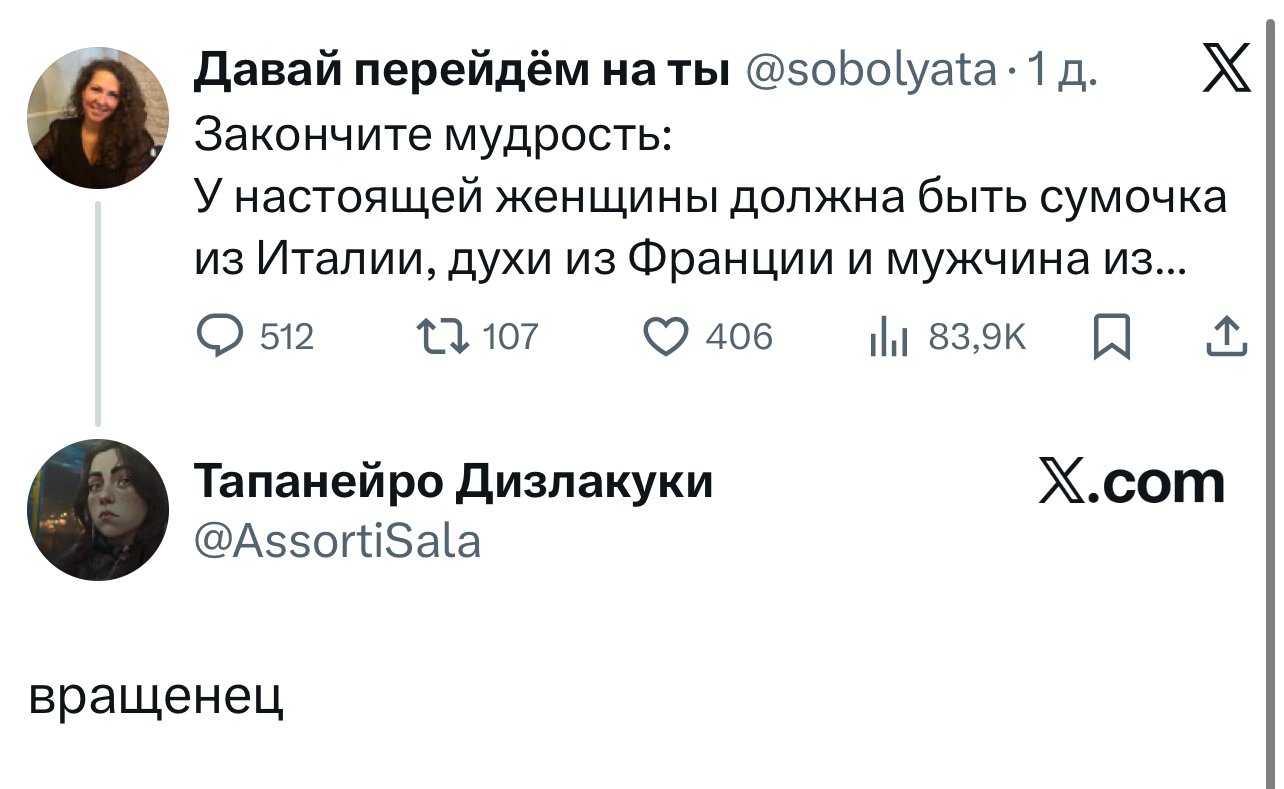Screen dimensions: 1284x789
Task: Open Тапанейро Дизлакуки's profile picture
Action: click(97, 509)
